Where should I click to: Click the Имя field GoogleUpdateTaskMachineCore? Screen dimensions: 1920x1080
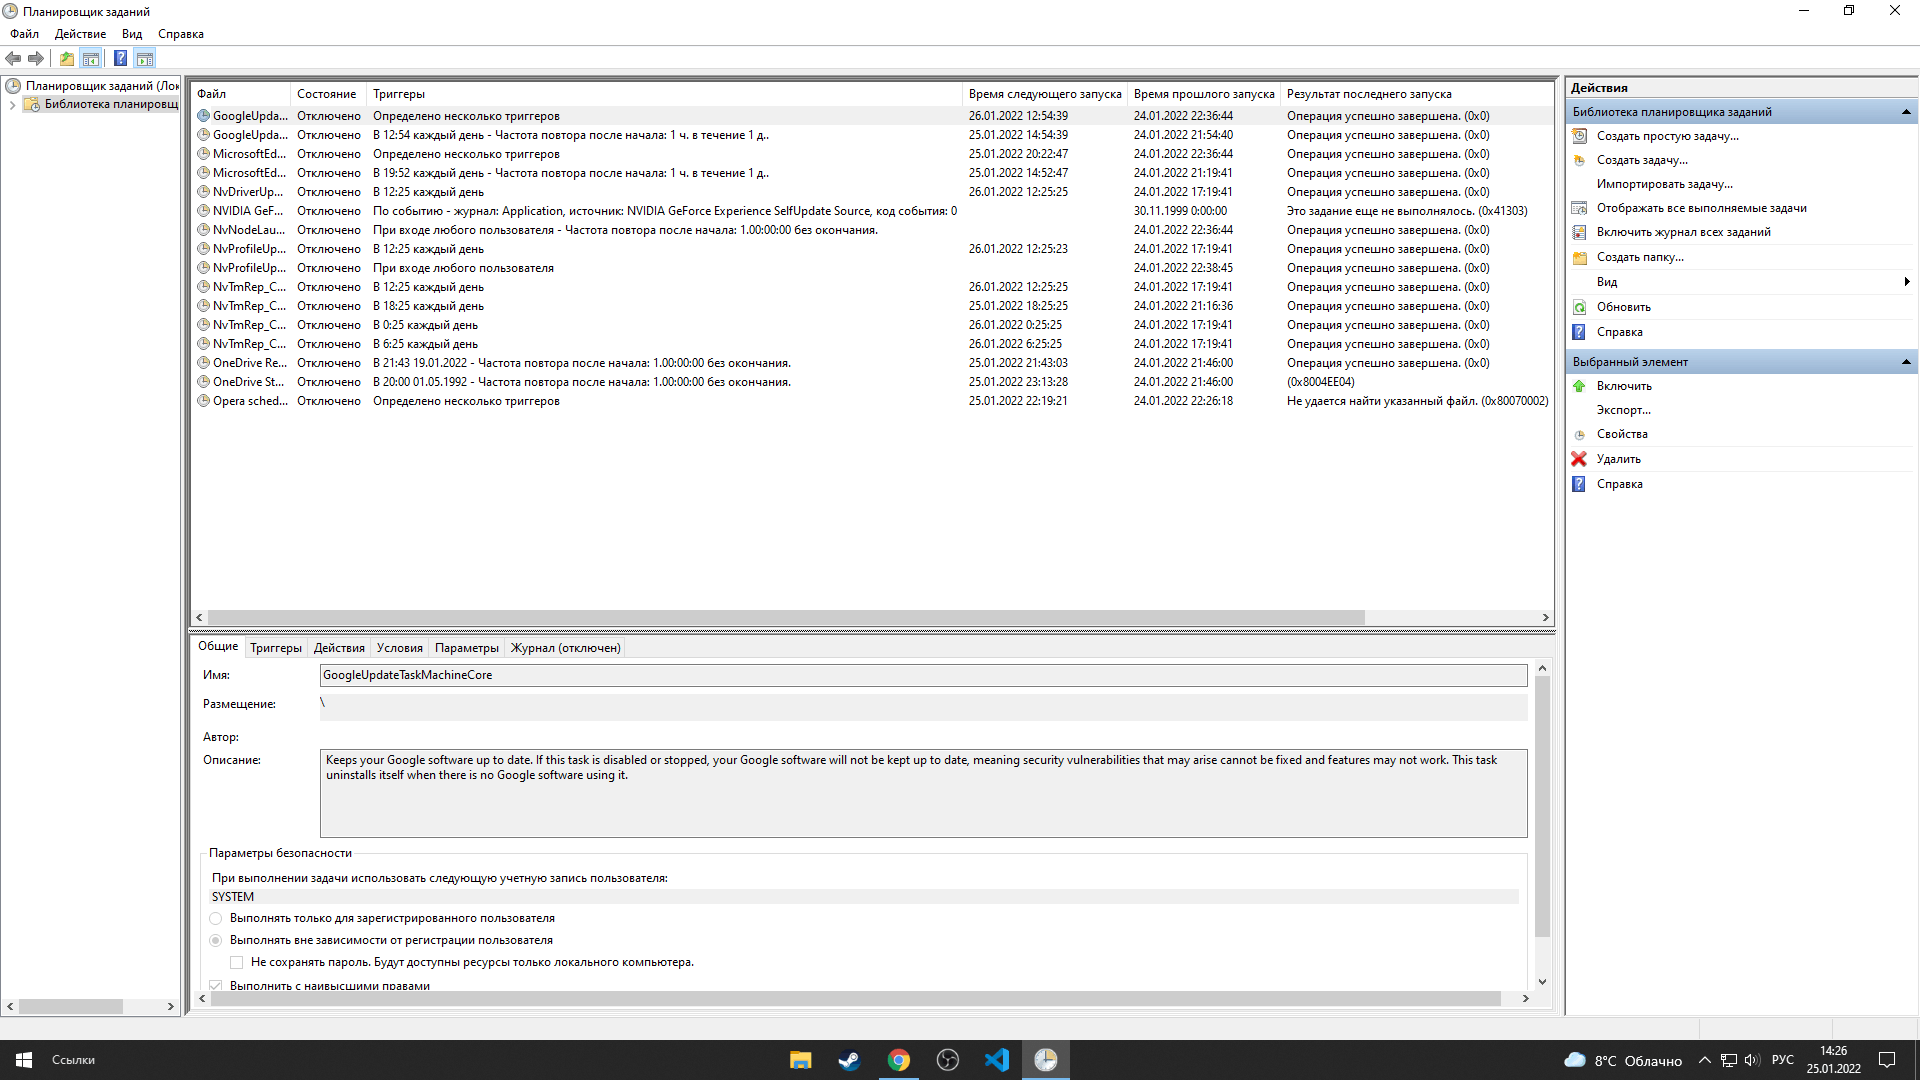pyautogui.click(x=923, y=675)
